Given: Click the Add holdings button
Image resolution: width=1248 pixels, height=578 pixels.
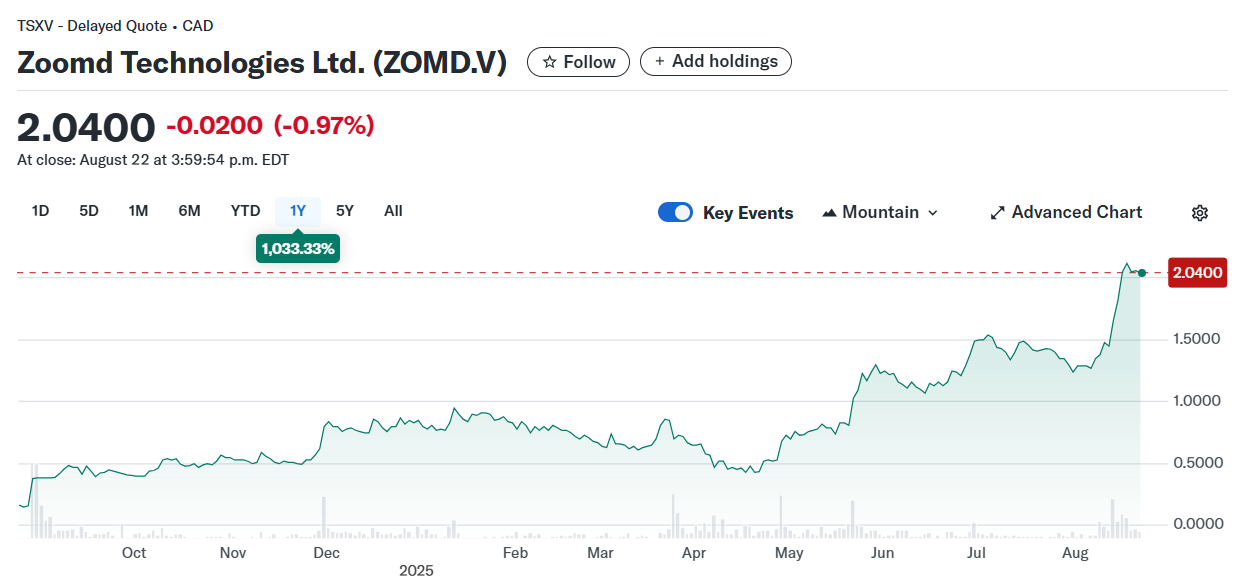Looking at the screenshot, I should (x=716, y=62).
